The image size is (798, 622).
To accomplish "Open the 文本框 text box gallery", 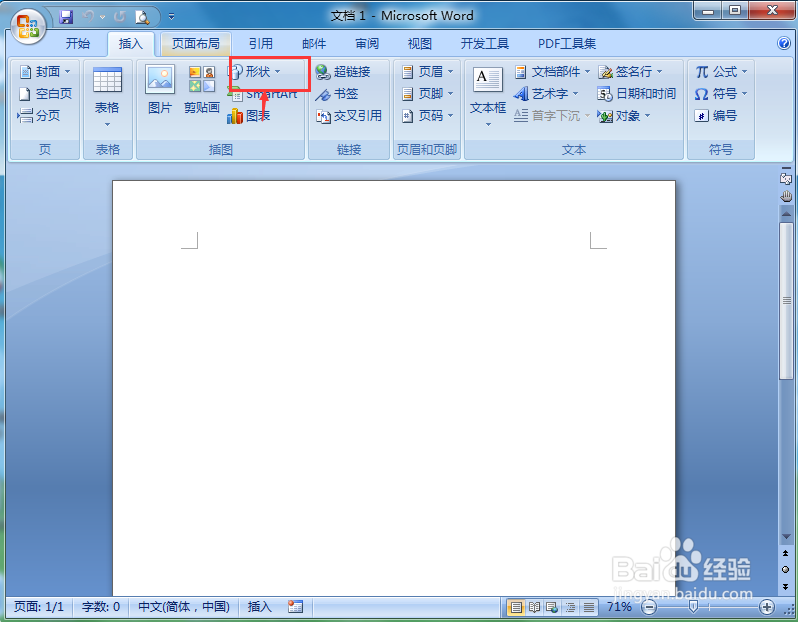I will coord(488,97).
